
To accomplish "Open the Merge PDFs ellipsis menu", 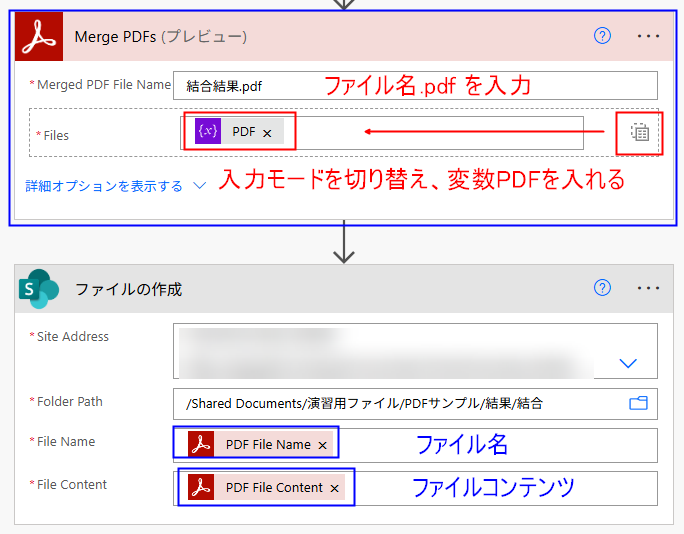I will point(648,36).
